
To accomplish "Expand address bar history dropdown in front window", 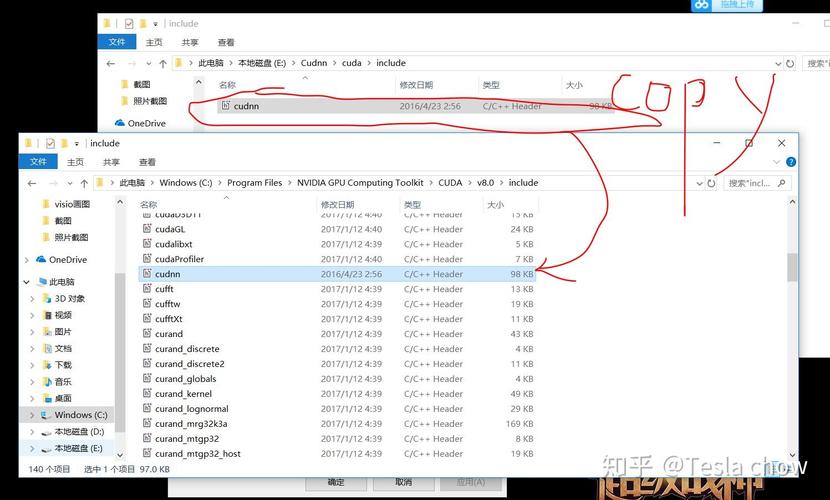I will pos(699,183).
